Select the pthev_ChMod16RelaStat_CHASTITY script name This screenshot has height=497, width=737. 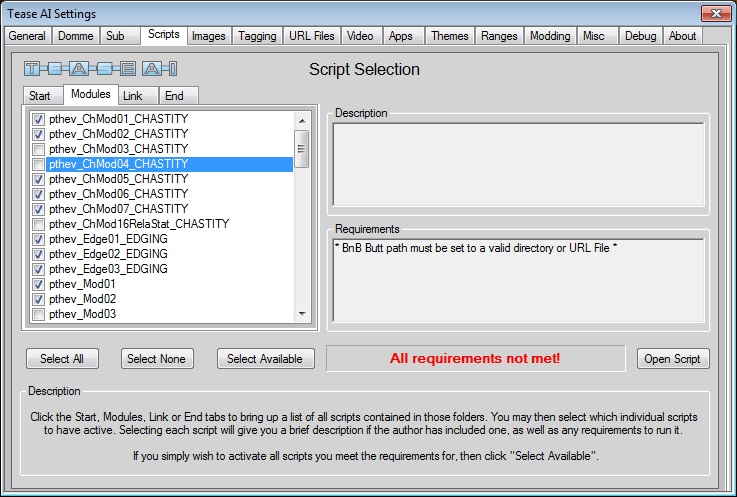pyautogui.click(x=139, y=224)
